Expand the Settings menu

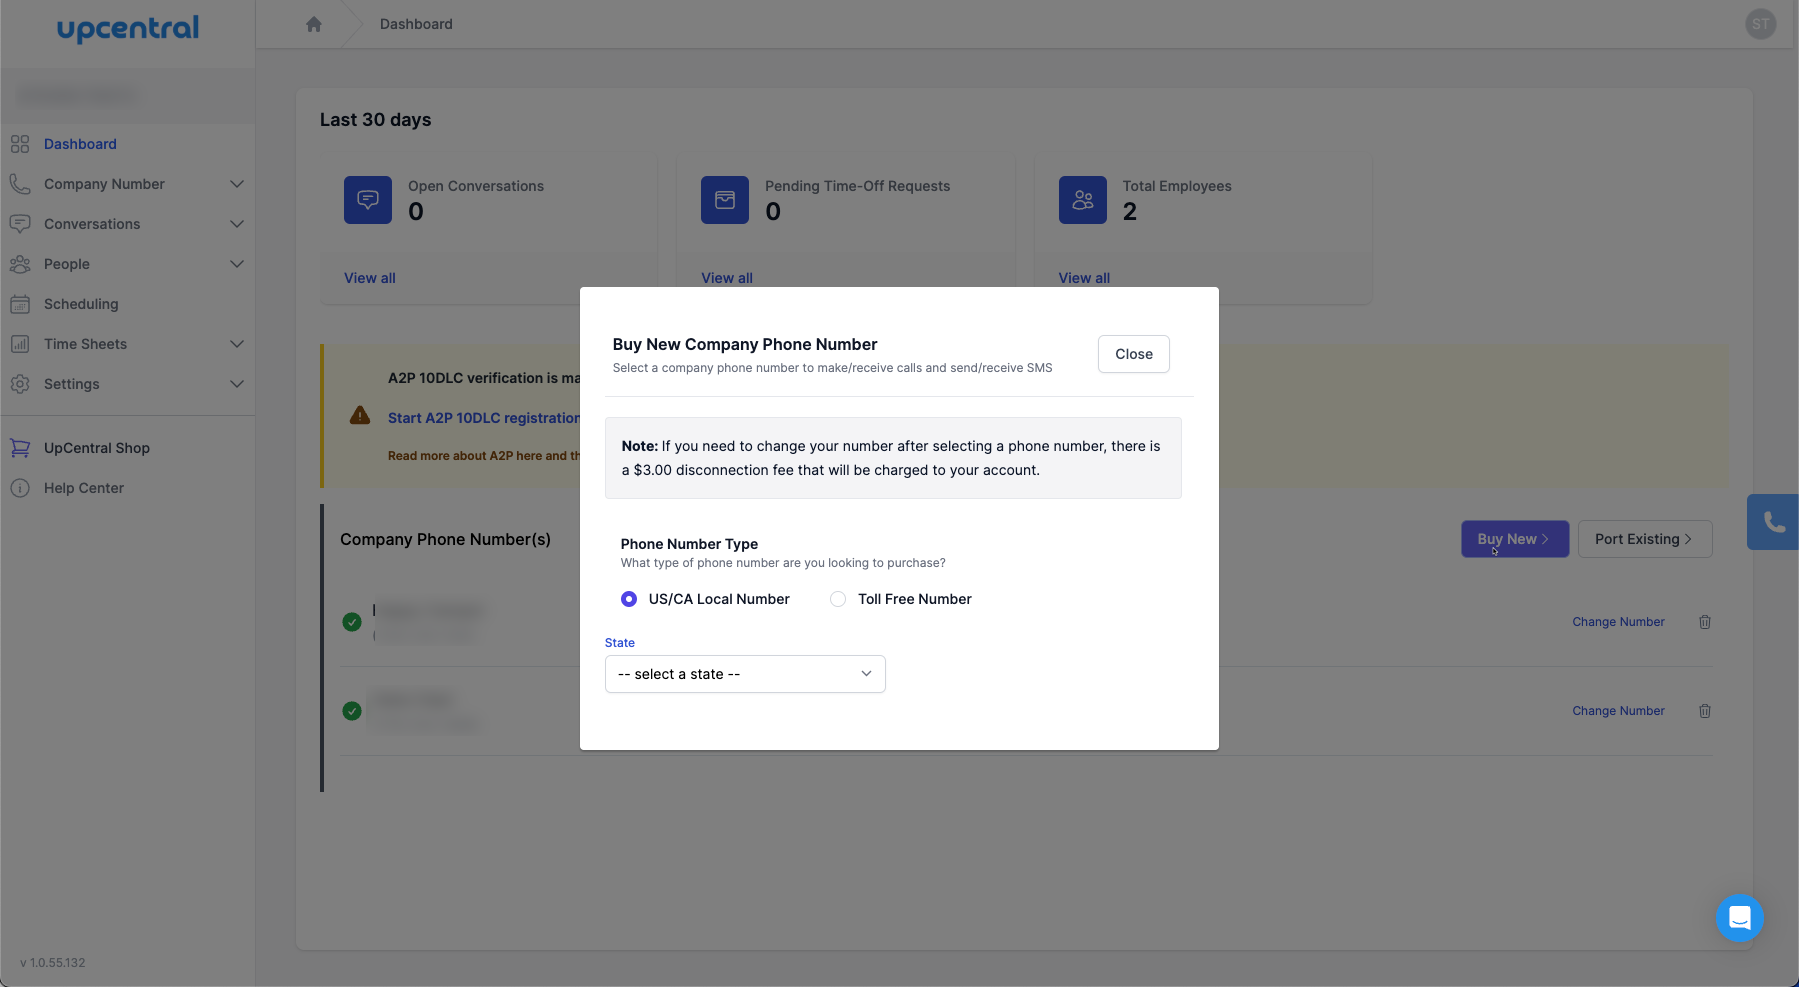pos(237,384)
